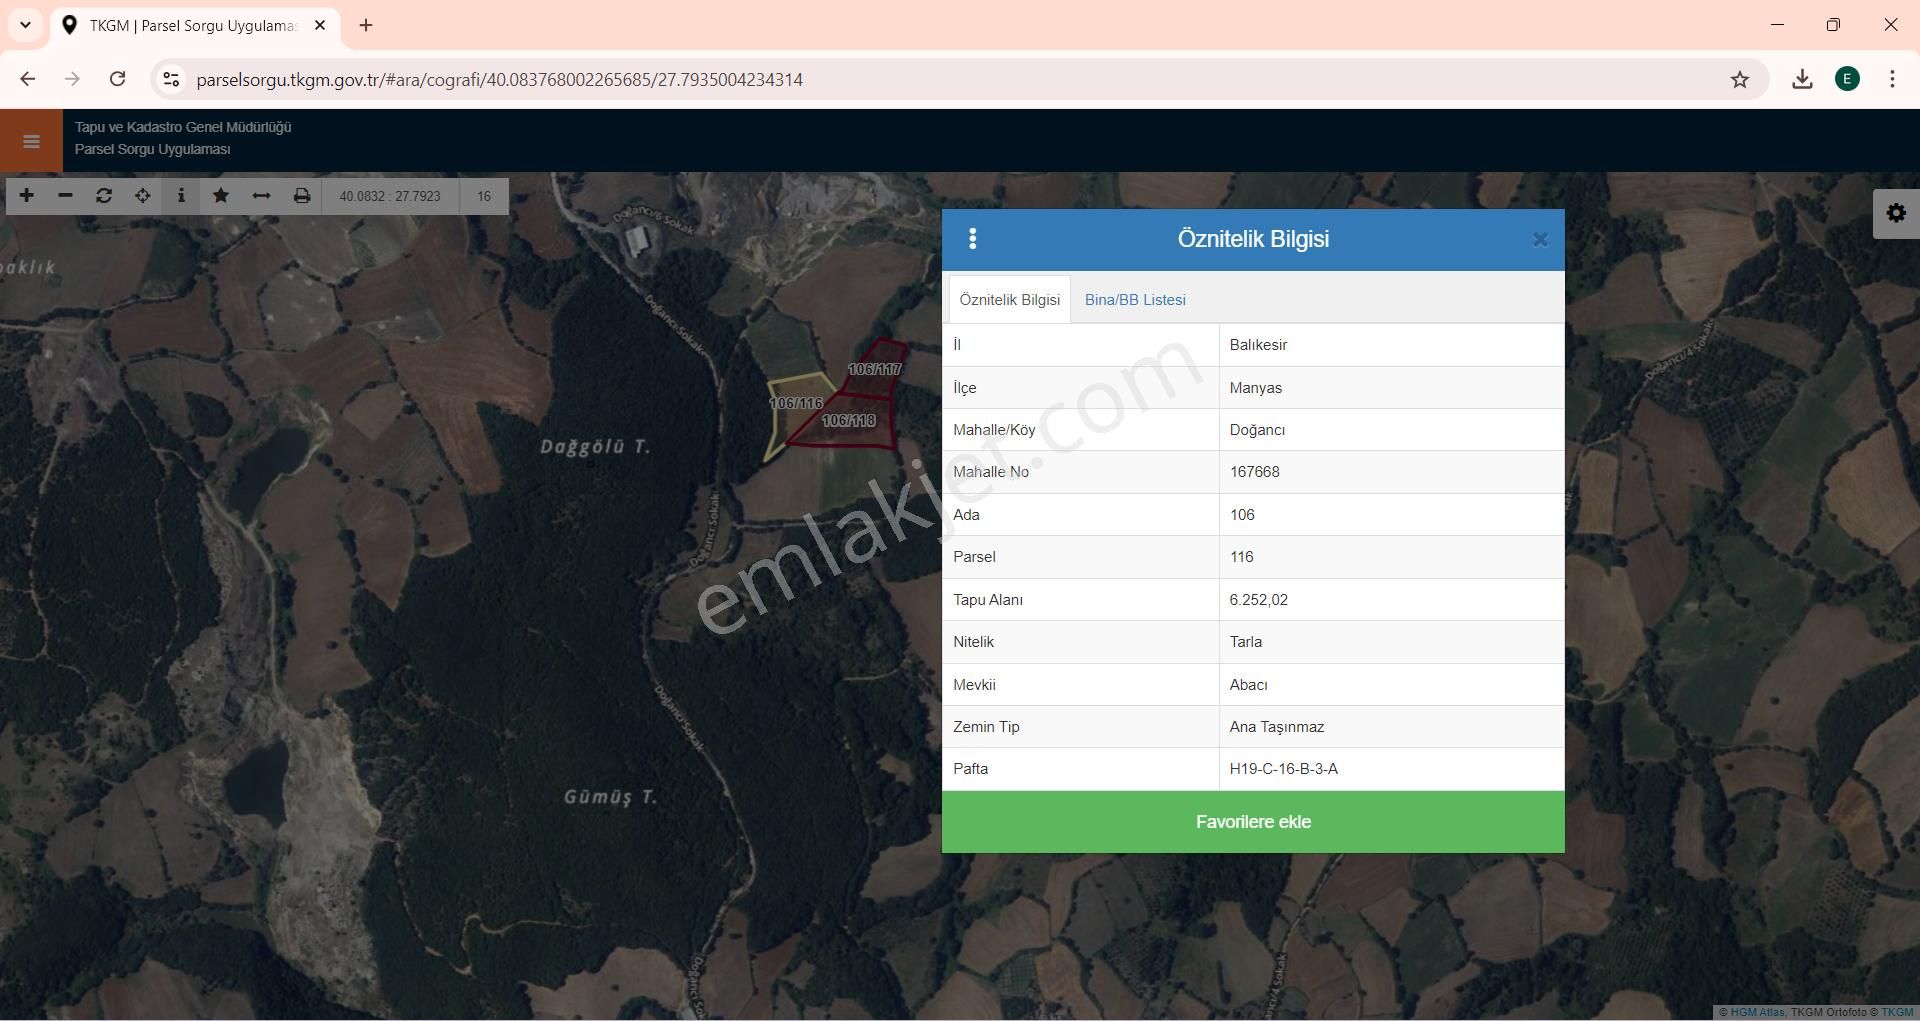The width and height of the screenshot is (1920, 1021).
Task: Click the Ada value 106
Action: coord(1242,515)
